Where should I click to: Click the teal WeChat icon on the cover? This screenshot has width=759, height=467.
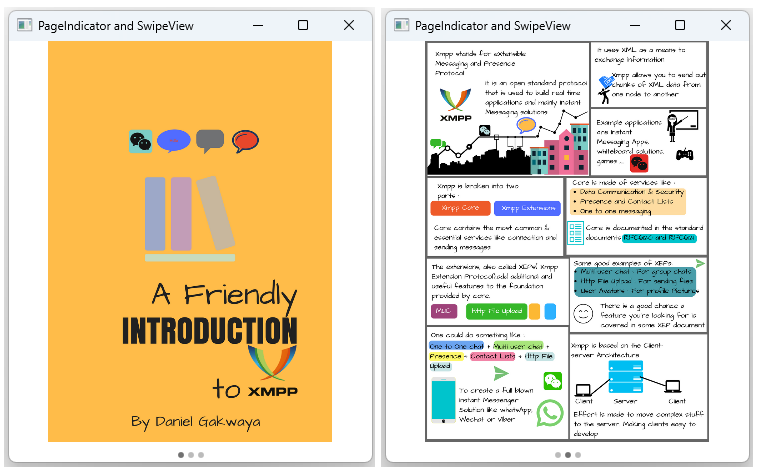click(140, 141)
